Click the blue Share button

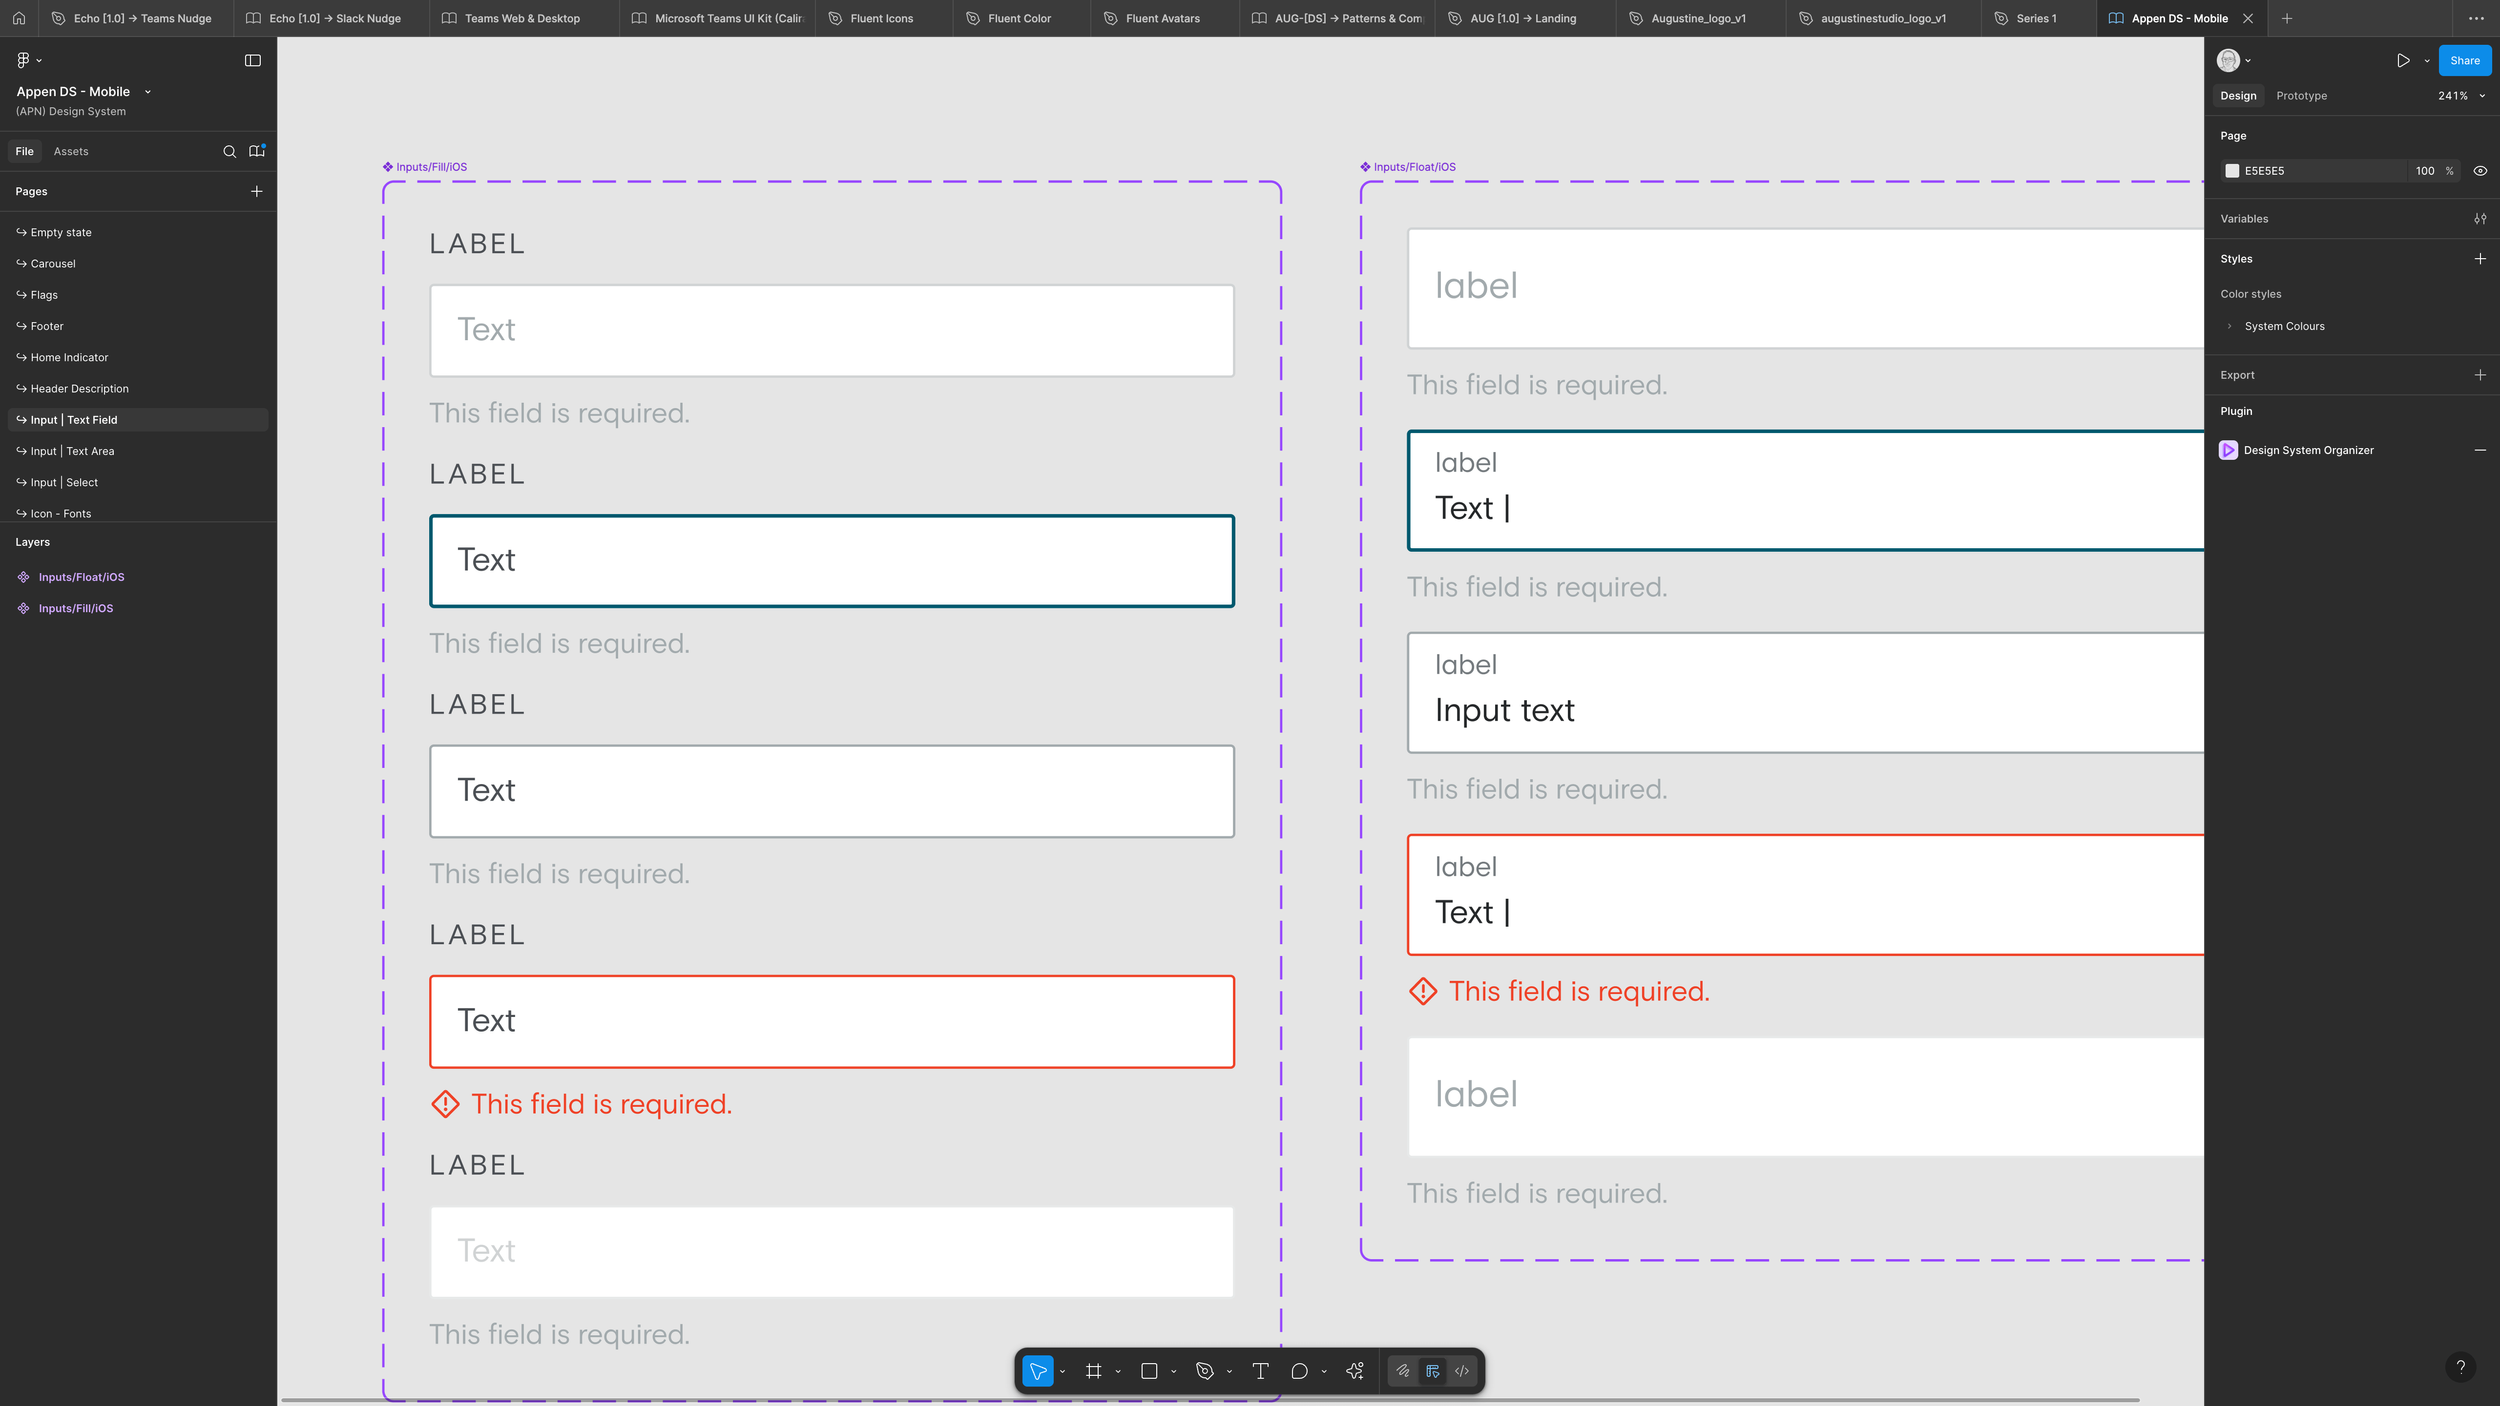2464,60
